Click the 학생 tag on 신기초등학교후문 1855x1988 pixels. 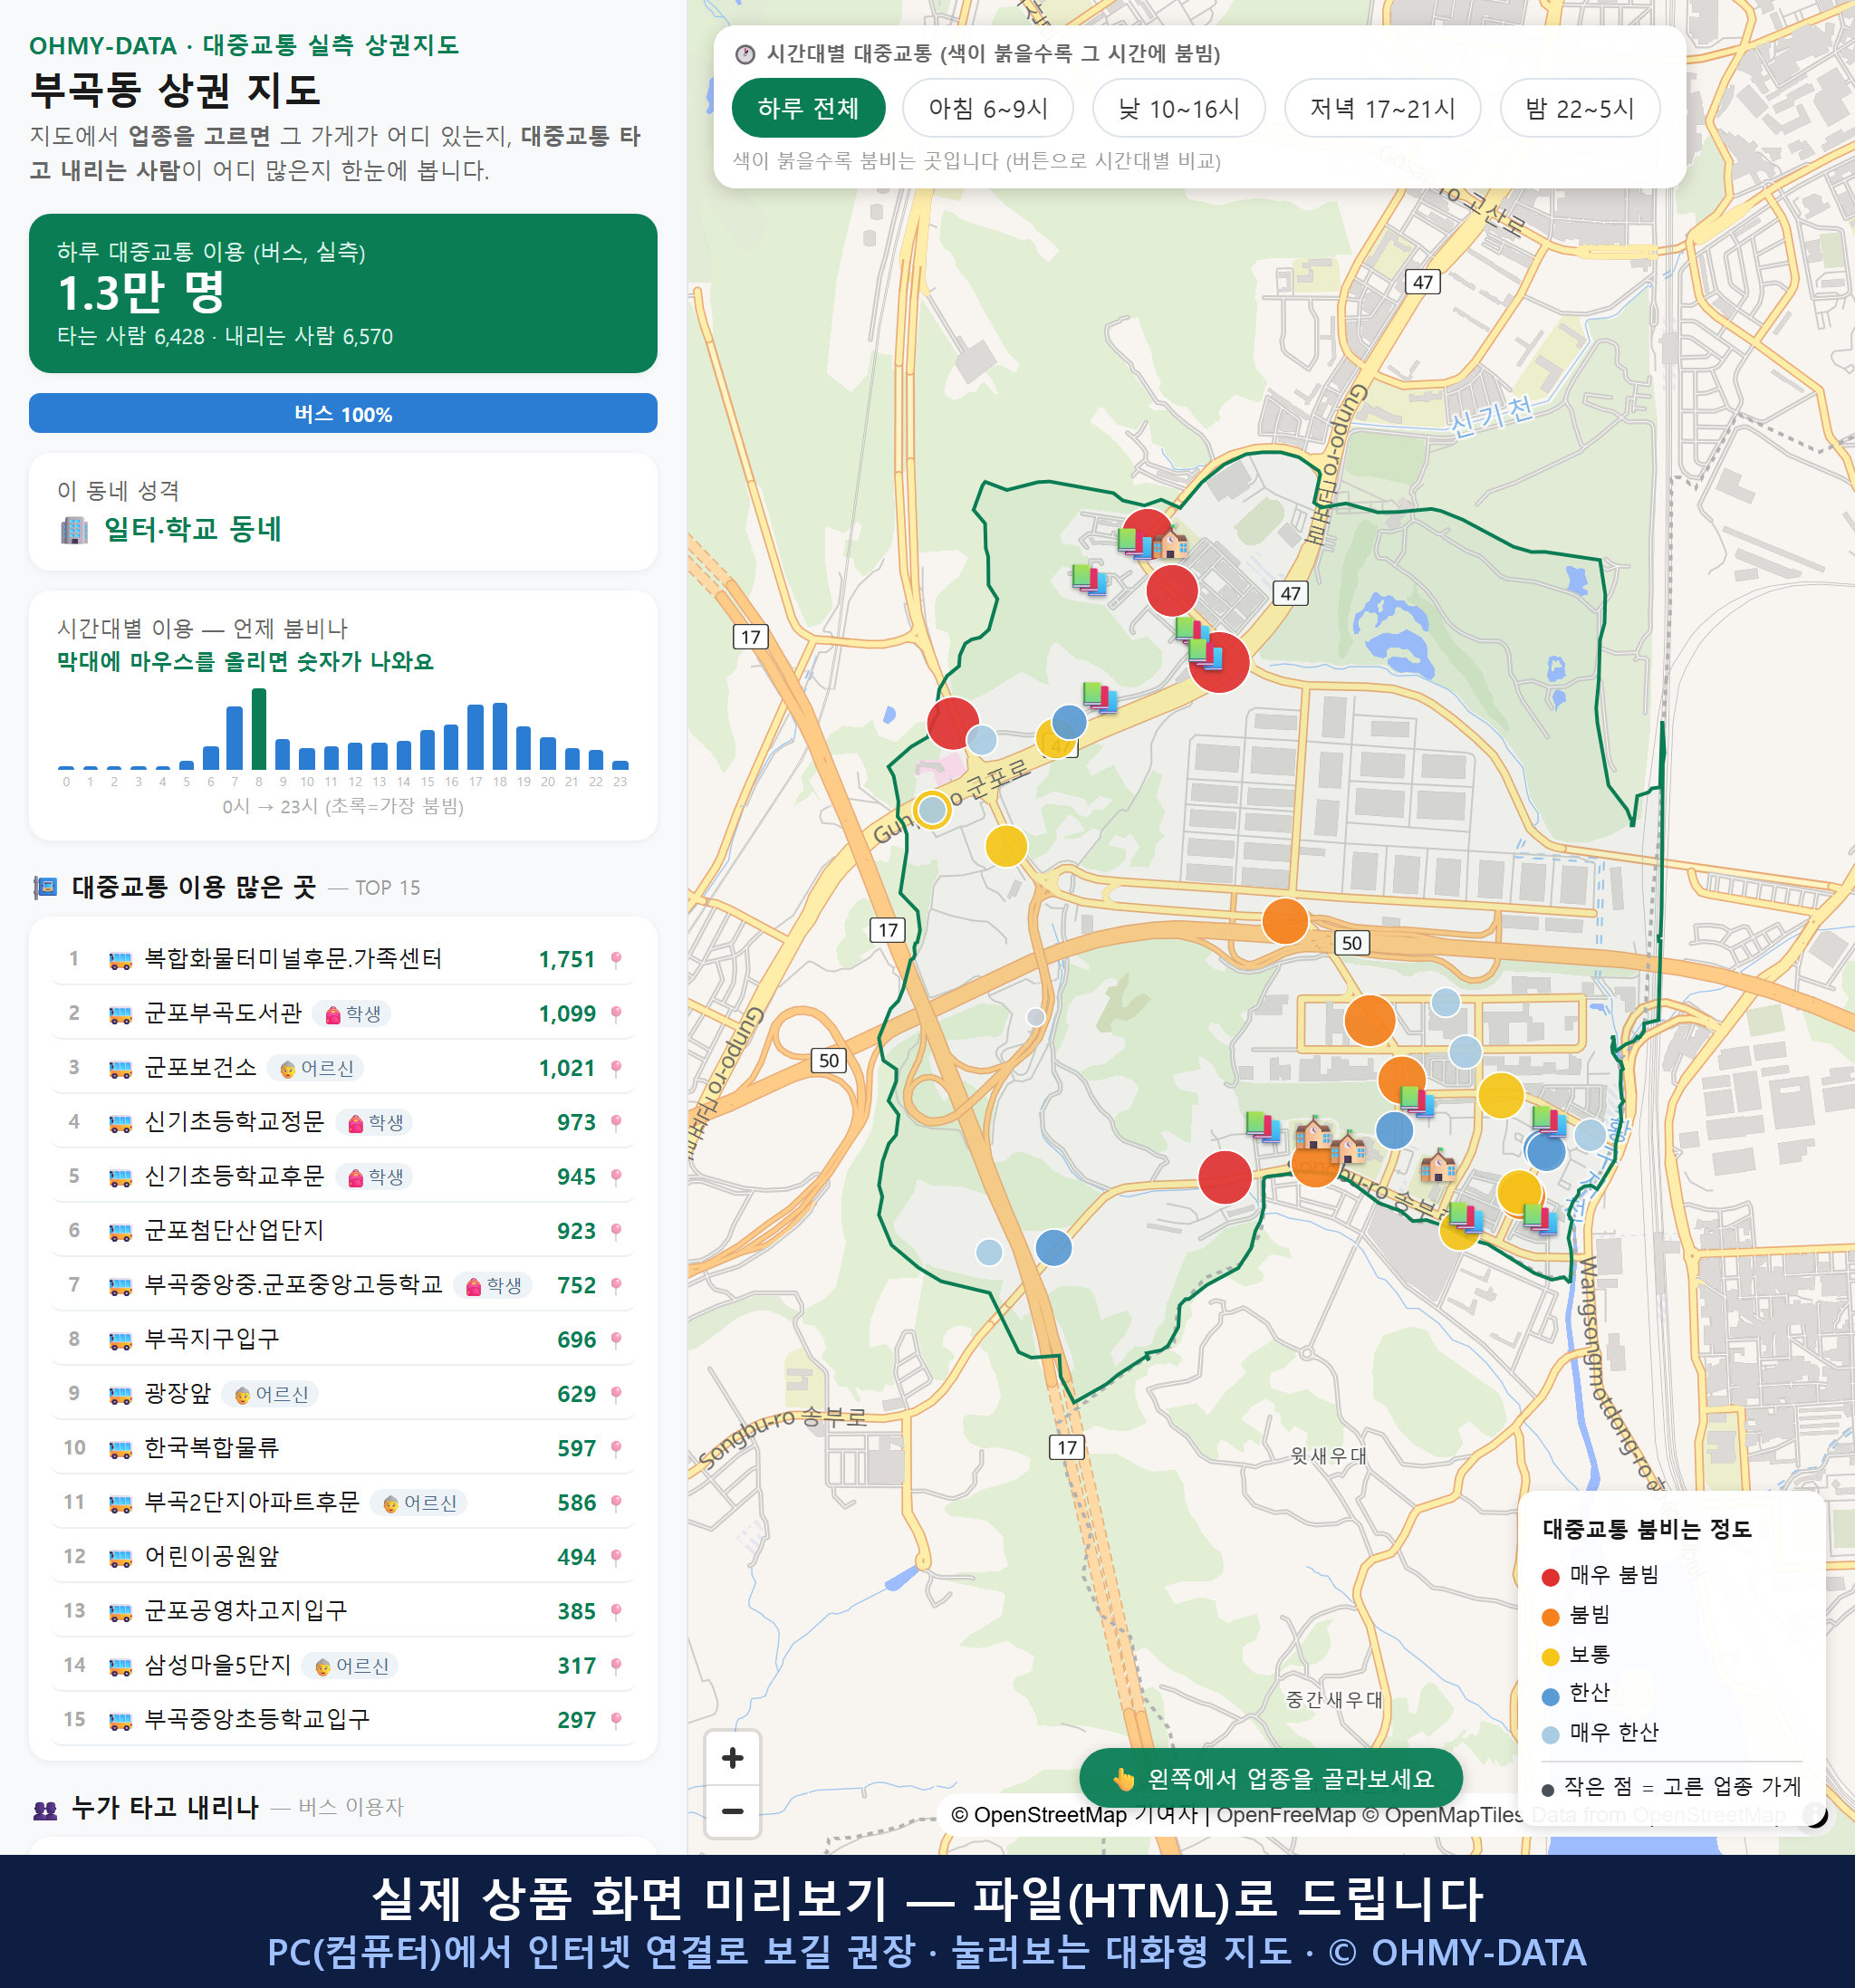click(x=374, y=1177)
